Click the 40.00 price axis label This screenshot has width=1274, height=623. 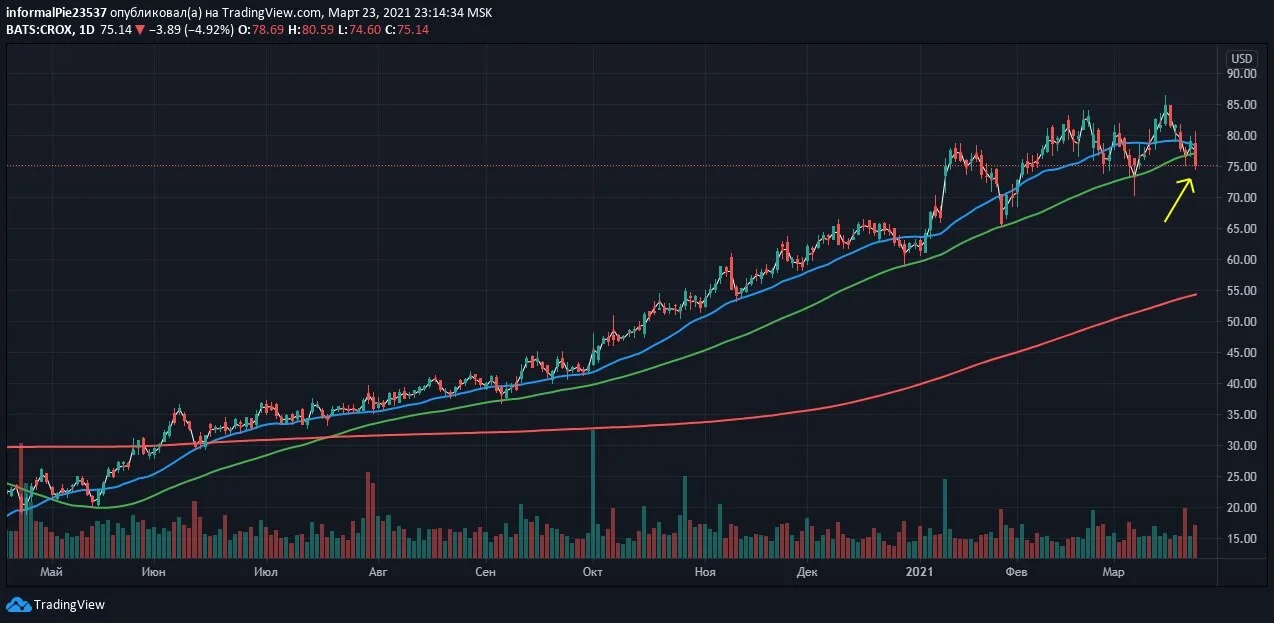point(1243,383)
